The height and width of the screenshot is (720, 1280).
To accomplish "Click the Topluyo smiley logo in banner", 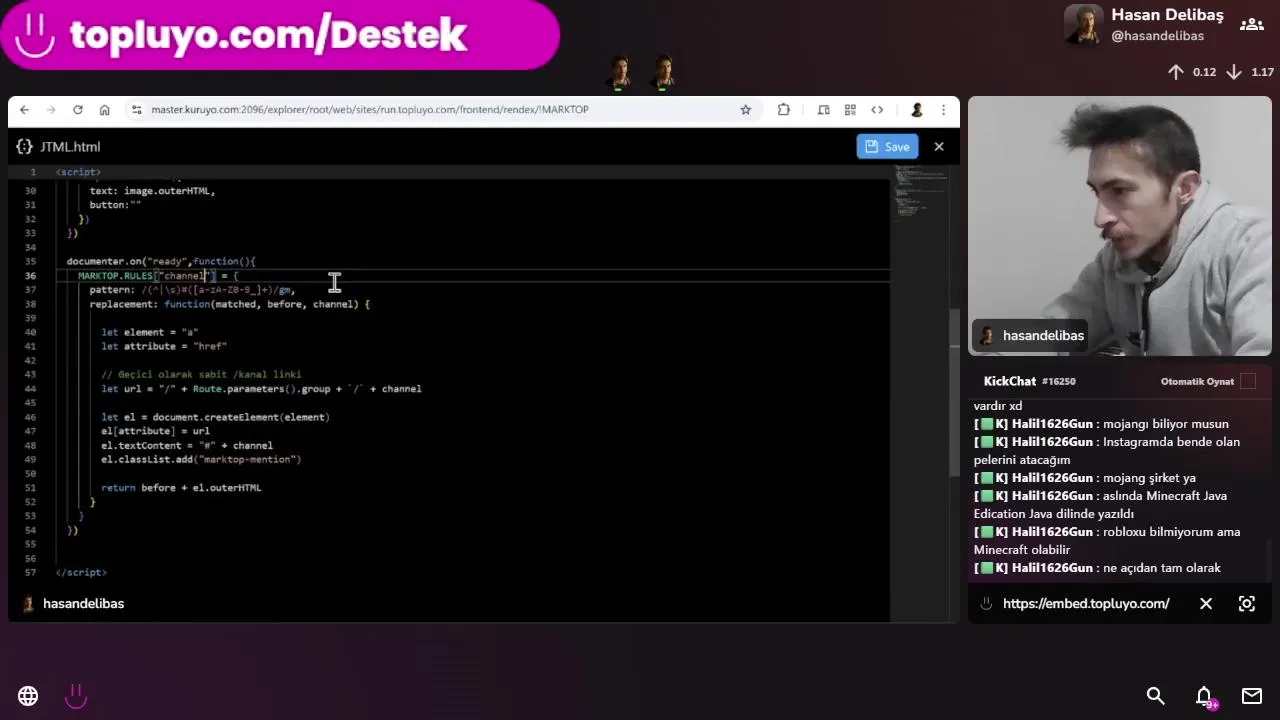I will [36, 36].
